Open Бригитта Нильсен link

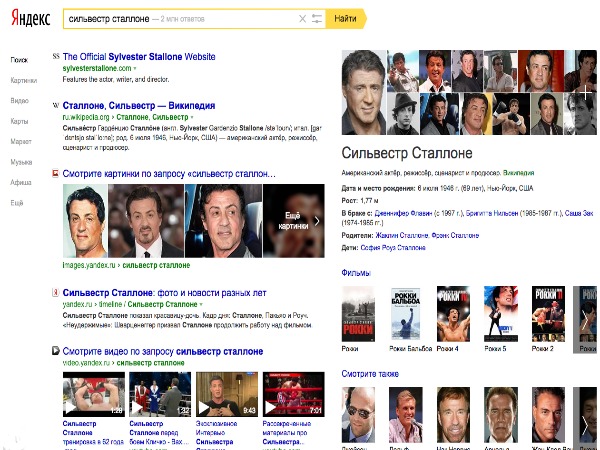[492, 213]
